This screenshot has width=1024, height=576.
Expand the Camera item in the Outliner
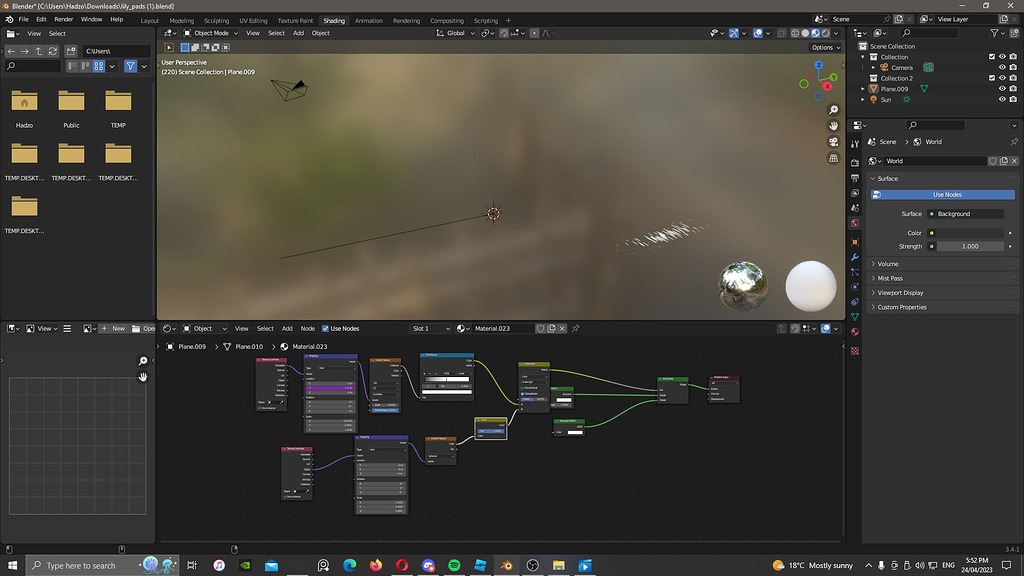click(x=874, y=67)
